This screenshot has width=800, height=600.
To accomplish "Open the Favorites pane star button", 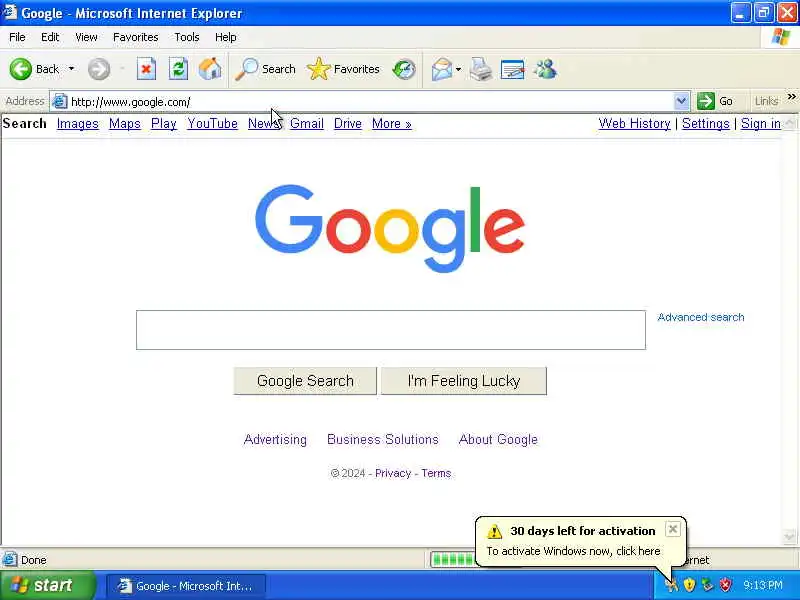I will 343,69.
